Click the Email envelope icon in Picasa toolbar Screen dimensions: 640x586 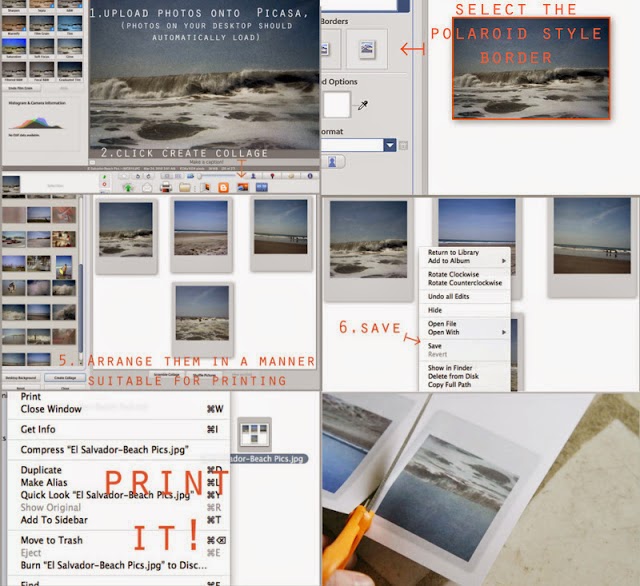pos(147,188)
